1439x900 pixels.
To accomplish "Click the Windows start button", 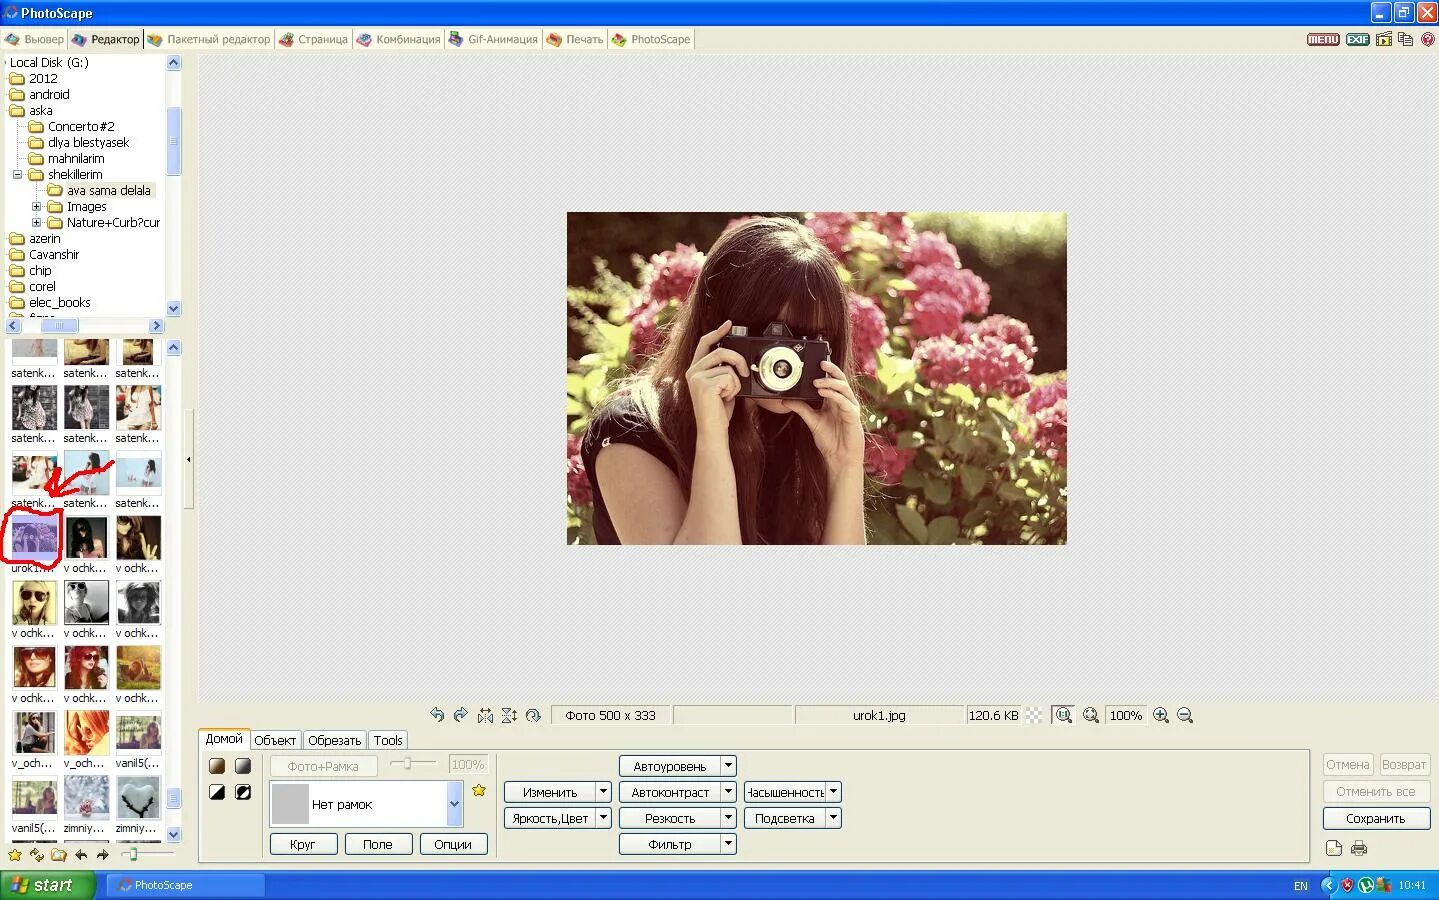I will pos(48,885).
